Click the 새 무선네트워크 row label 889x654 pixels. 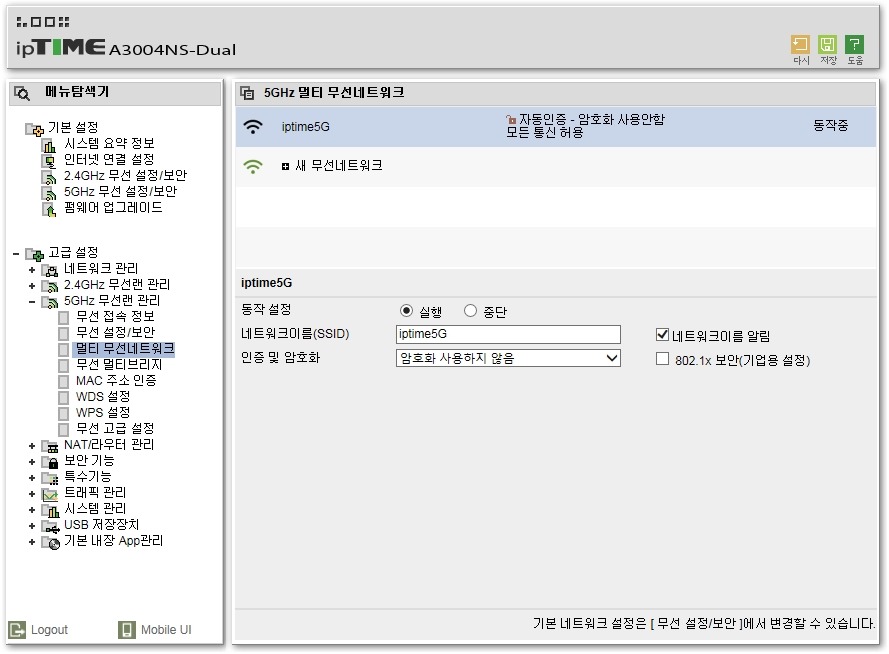(338, 166)
